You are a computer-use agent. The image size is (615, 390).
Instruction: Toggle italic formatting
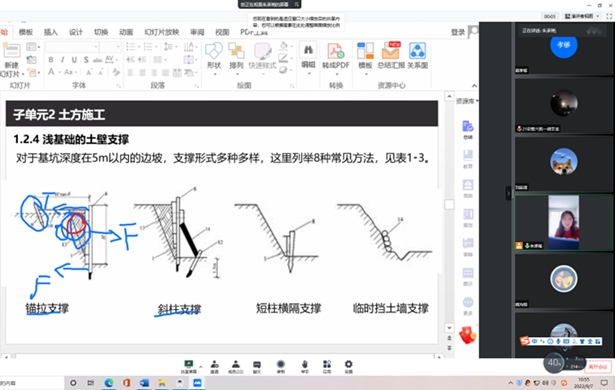[62, 60]
